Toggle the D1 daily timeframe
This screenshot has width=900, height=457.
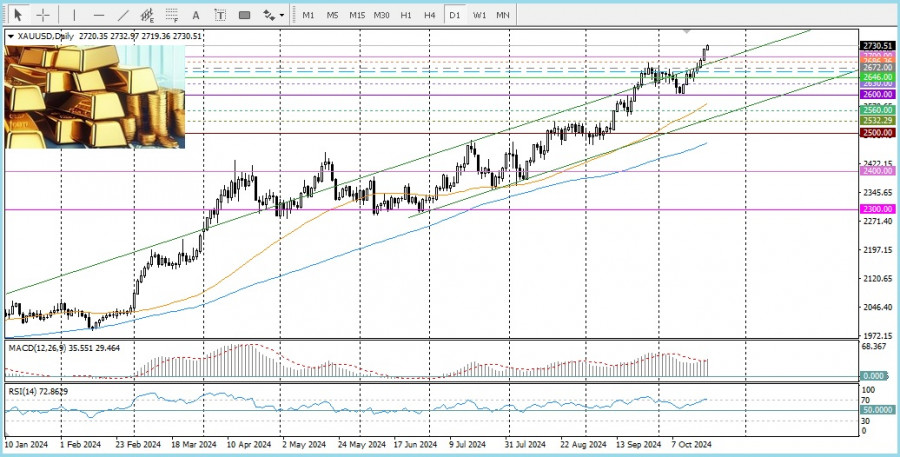pos(455,16)
